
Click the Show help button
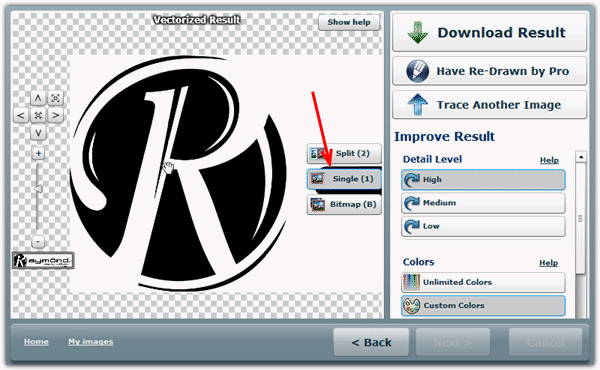(349, 22)
